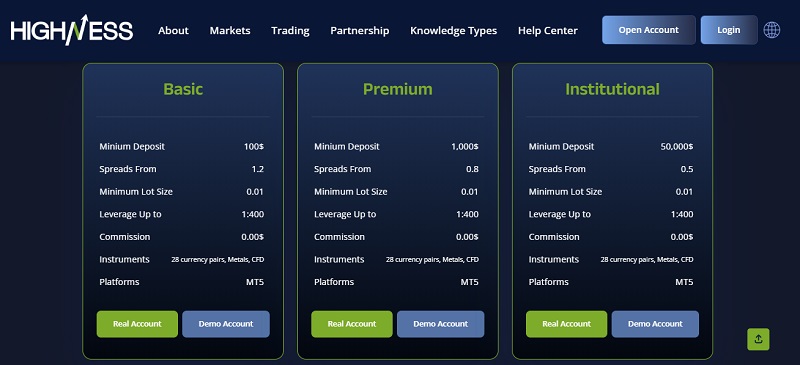Click Minimum Lot Size label in Institutional card
Screen dimensions: 800x365
pos(565,192)
